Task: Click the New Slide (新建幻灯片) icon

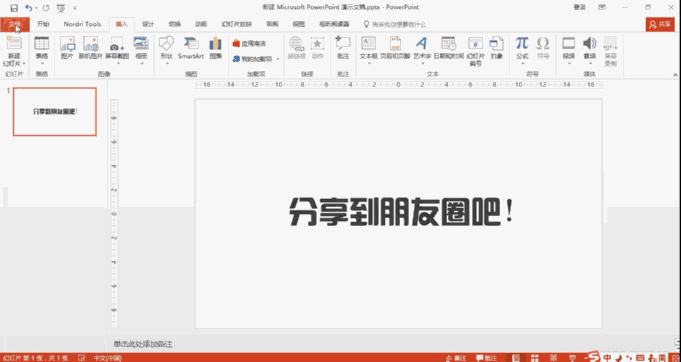Action: (x=14, y=43)
